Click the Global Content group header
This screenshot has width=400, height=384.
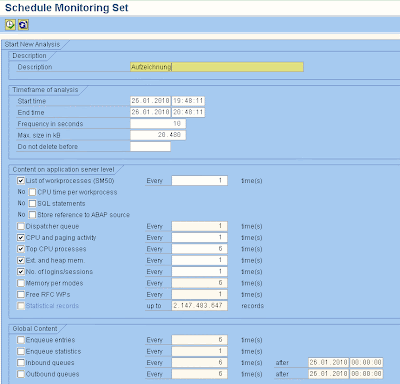click(x=35, y=329)
